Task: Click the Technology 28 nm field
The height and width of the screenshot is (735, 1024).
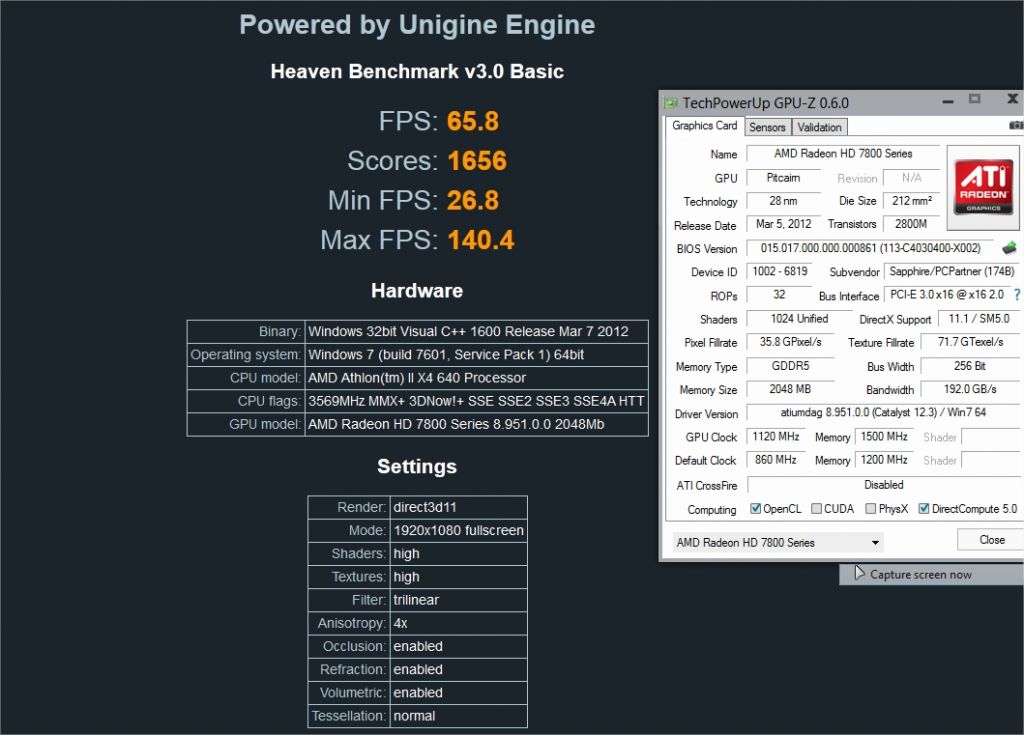Action: pyautogui.click(x=783, y=201)
